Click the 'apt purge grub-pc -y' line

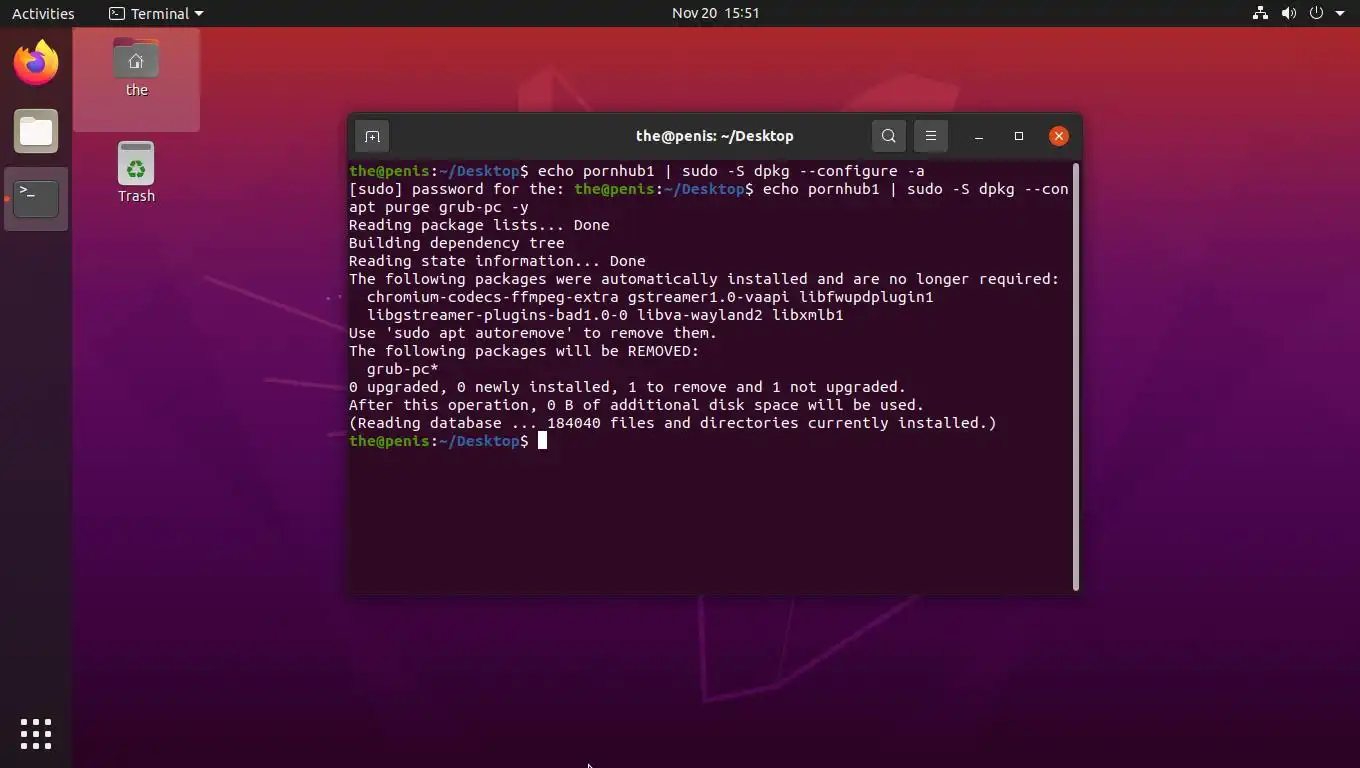pos(439,207)
